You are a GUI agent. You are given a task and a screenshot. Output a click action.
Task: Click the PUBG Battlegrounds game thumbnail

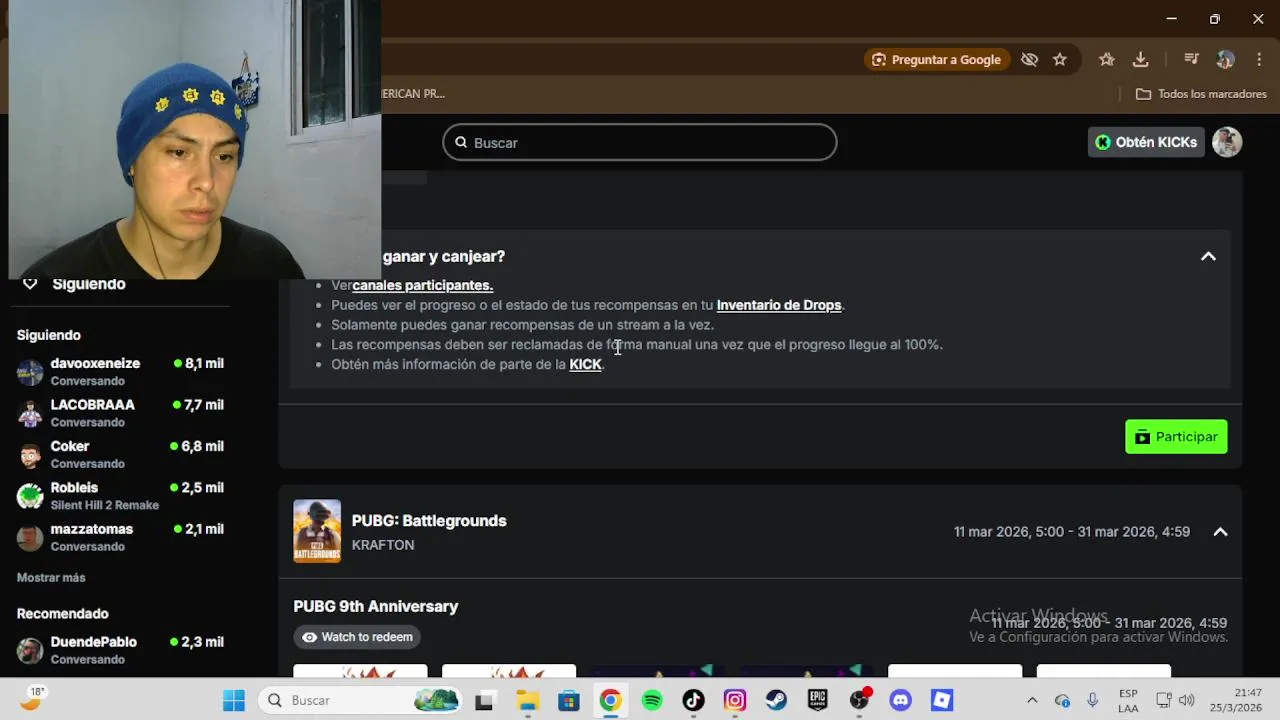click(317, 531)
